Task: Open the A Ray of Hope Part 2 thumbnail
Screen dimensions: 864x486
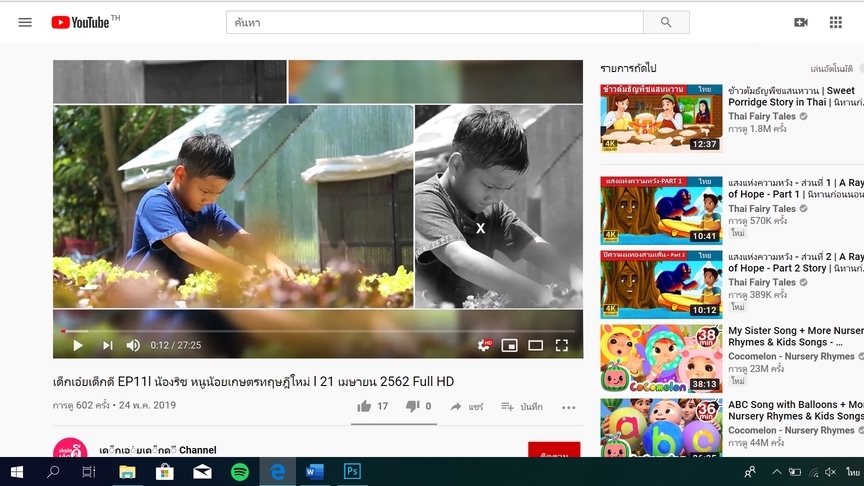Action: pyautogui.click(x=661, y=284)
